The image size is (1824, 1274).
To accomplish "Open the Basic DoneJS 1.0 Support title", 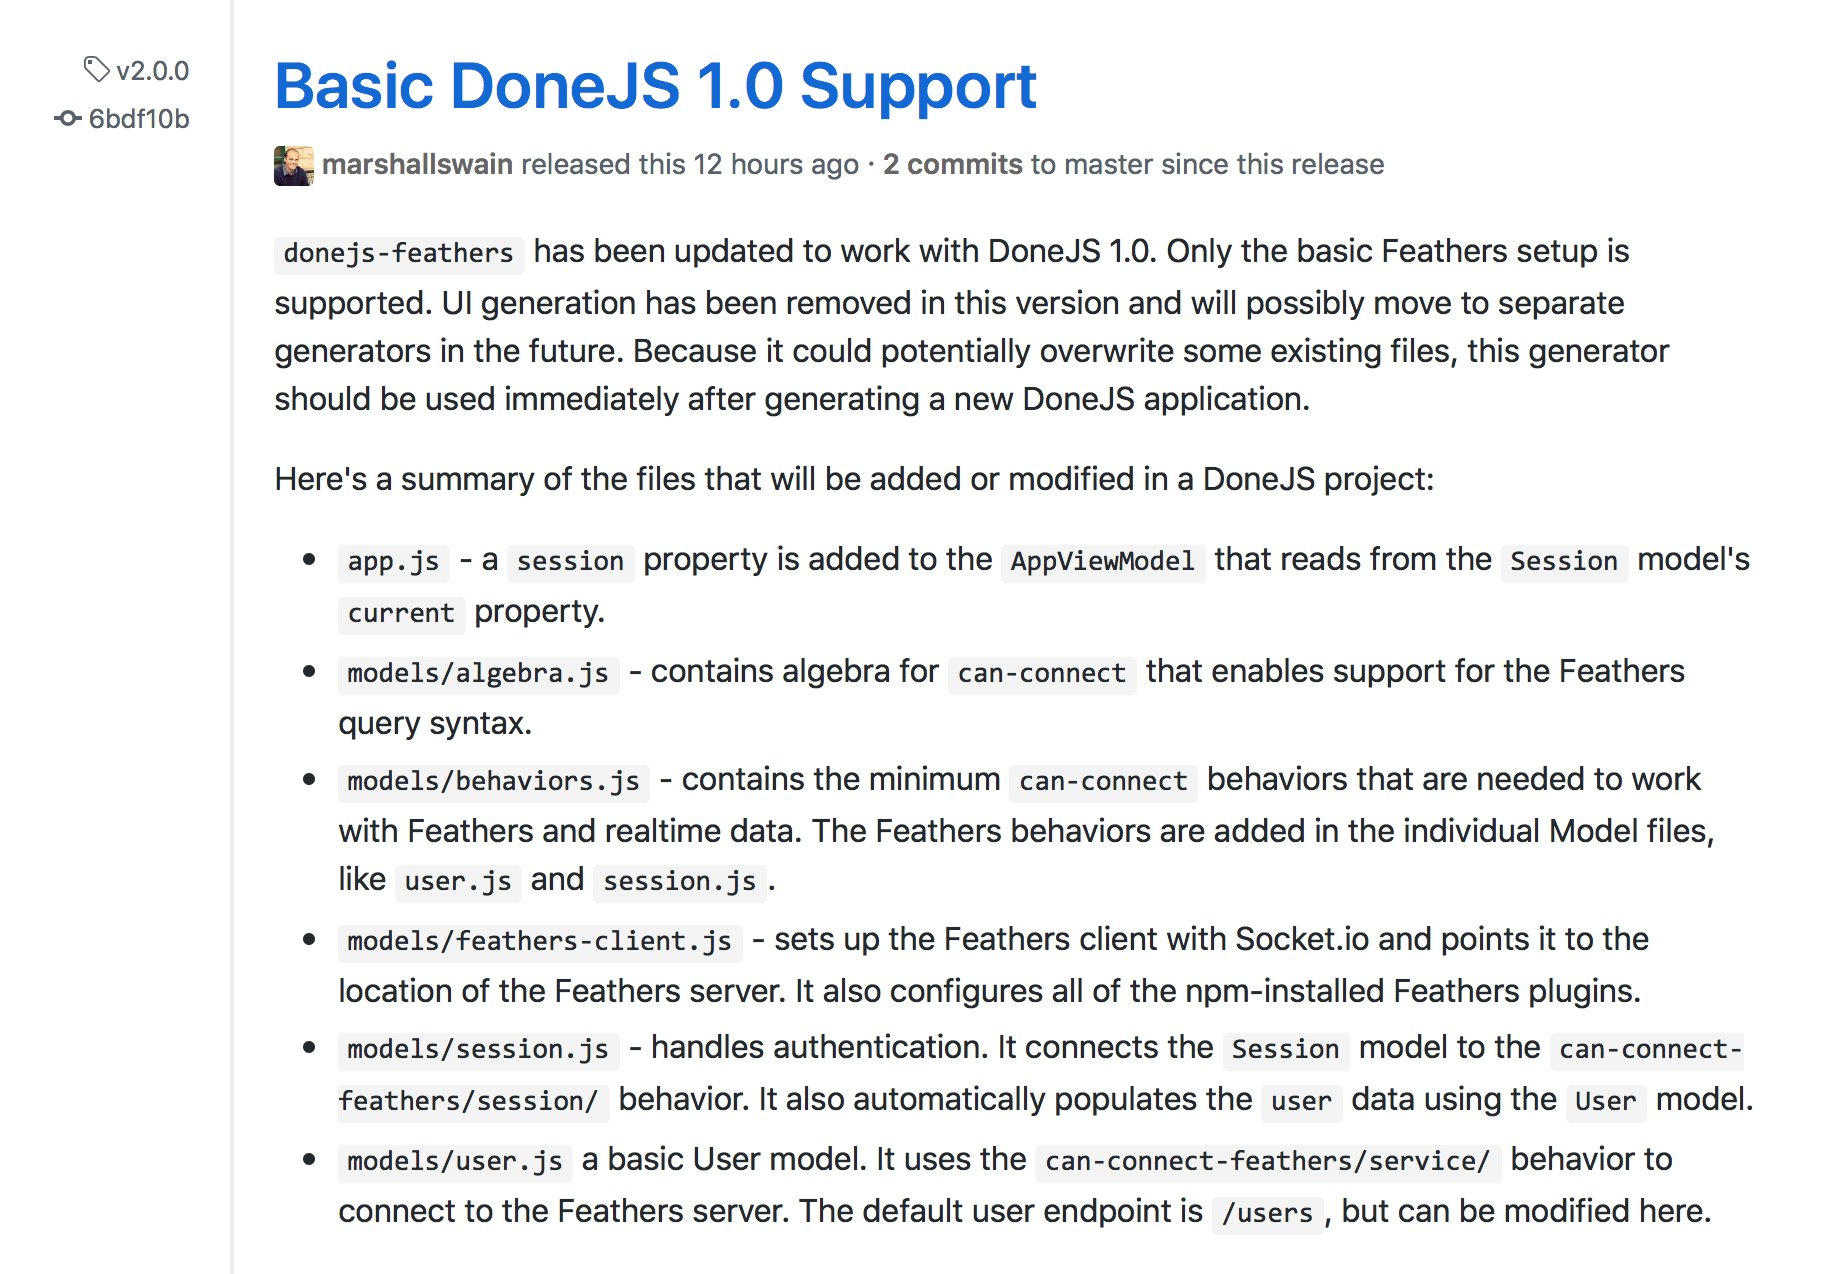I will (x=655, y=86).
